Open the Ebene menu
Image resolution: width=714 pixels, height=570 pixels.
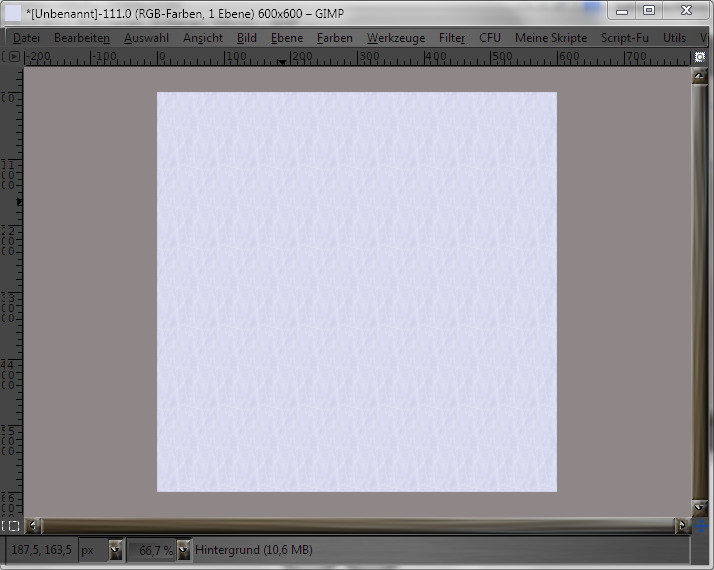click(286, 38)
